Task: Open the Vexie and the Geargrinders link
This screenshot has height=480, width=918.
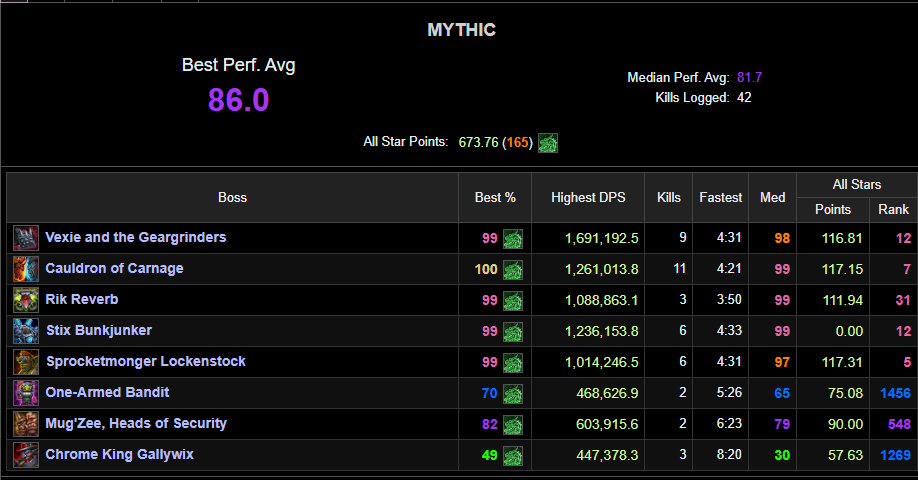Action: pyautogui.click(x=136, y=237)
